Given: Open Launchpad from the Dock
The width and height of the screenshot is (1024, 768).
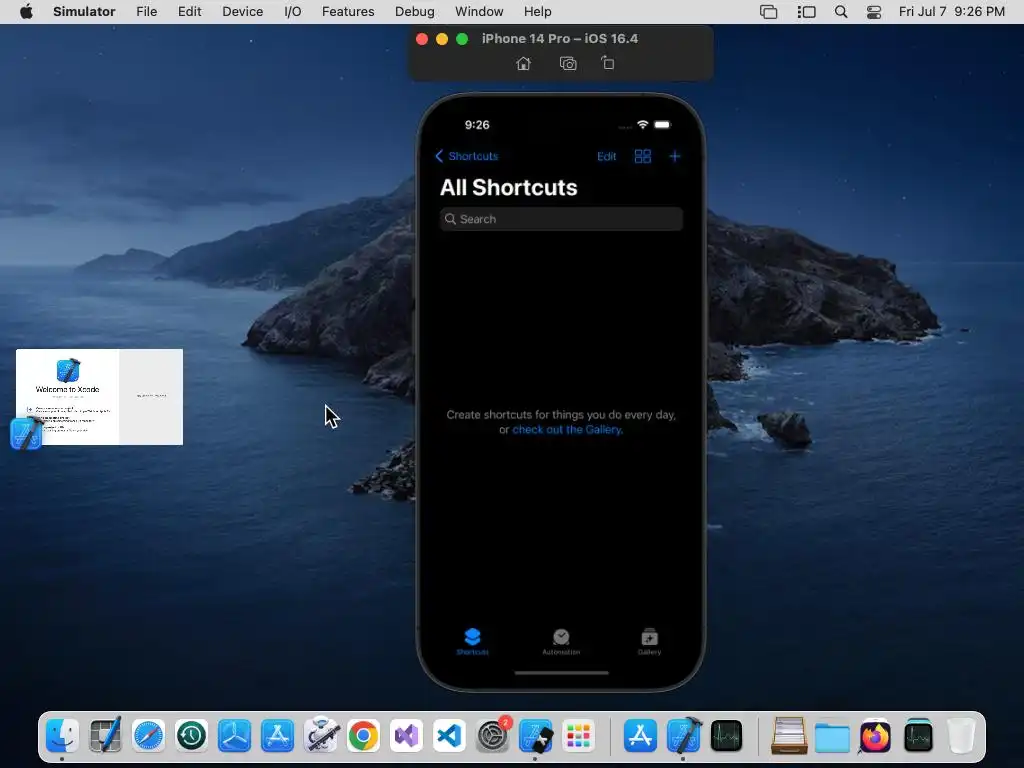Looking at the screenshot, I should point(579,736).
